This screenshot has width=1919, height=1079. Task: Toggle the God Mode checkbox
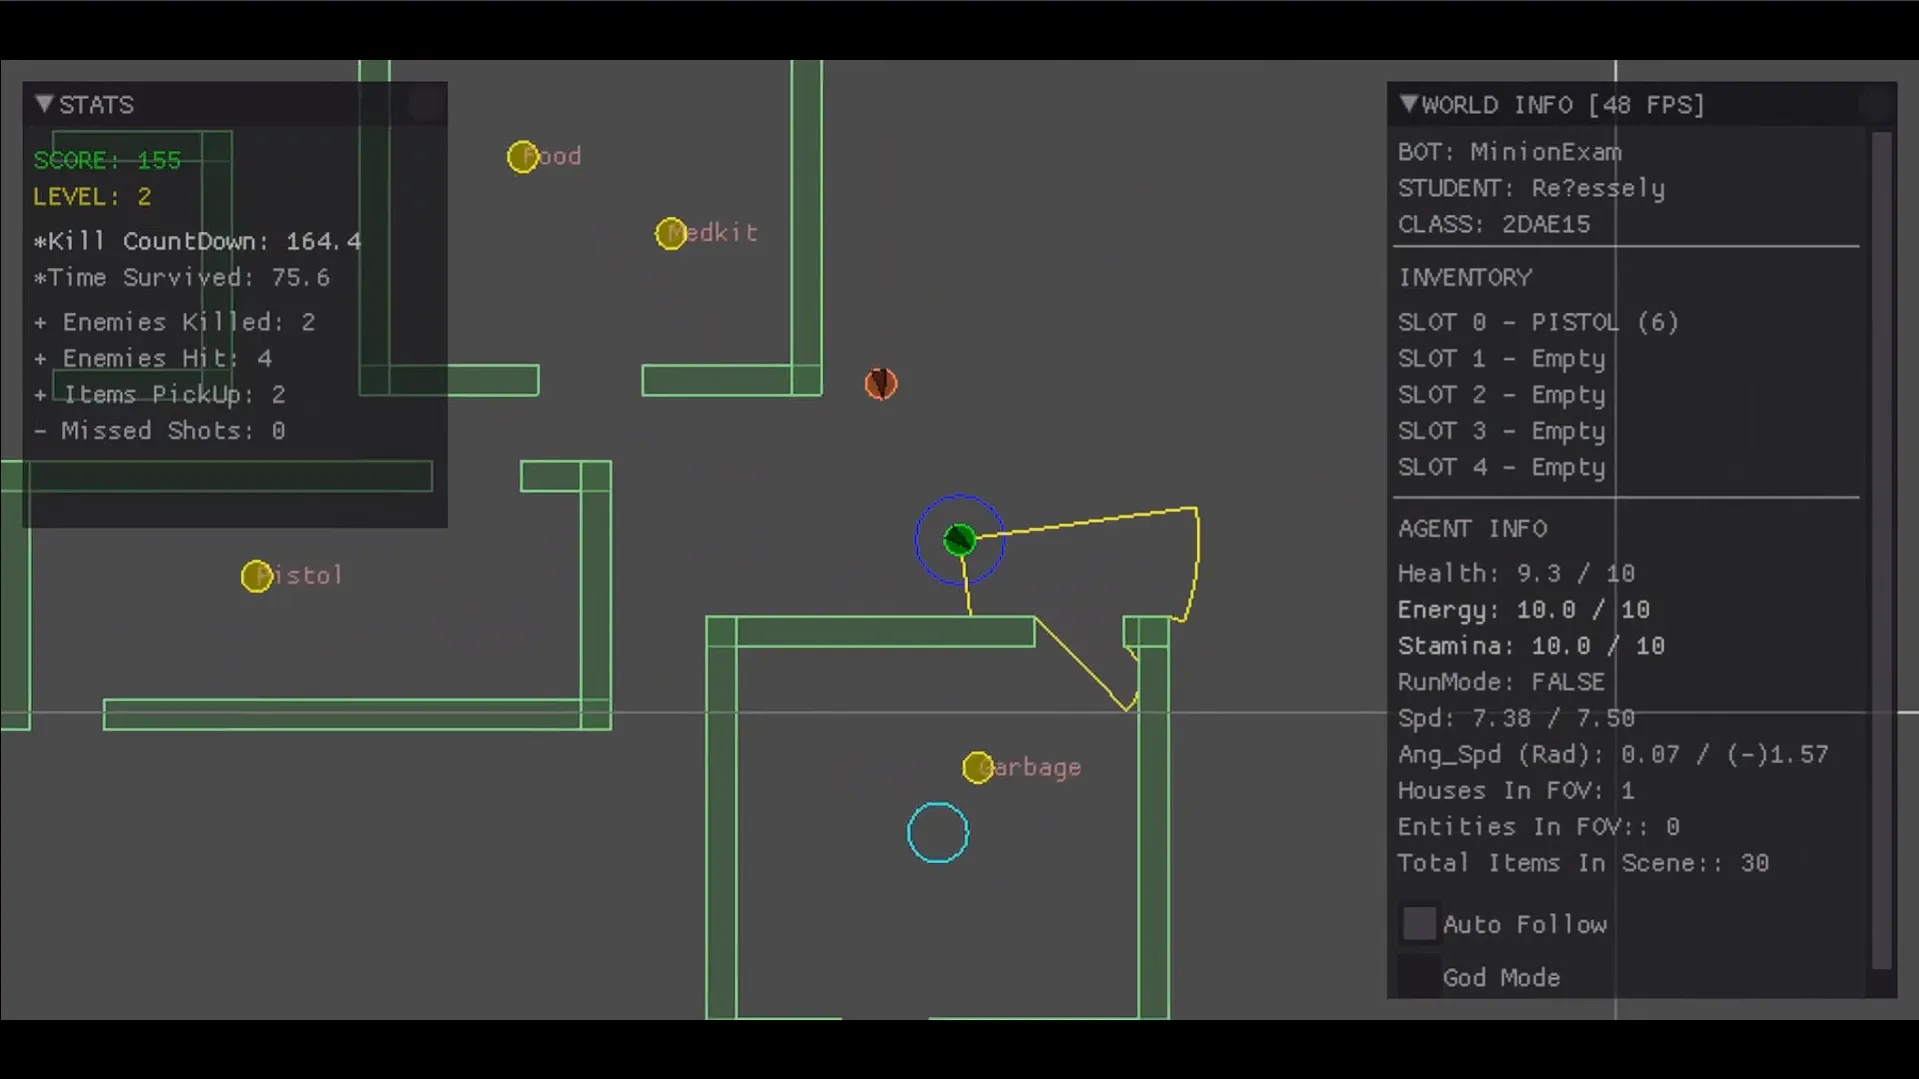click(x=1419, y=977)
